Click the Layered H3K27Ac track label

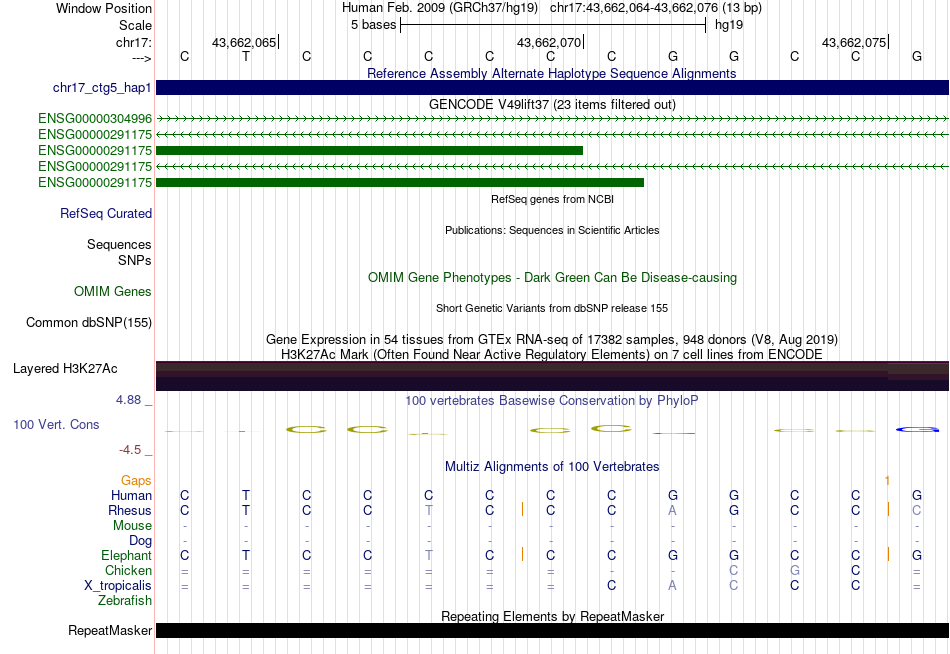click(x=65, y=369)
